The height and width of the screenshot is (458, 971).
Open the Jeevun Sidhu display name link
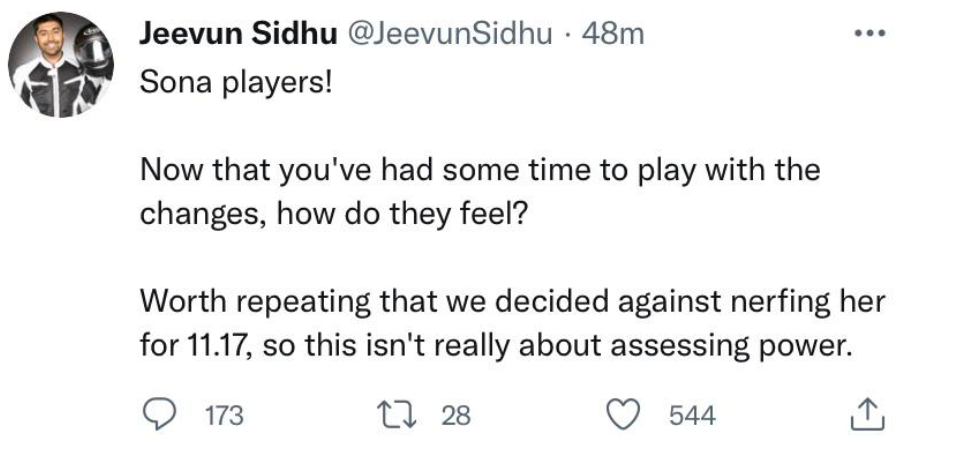[x=238, y=34]
